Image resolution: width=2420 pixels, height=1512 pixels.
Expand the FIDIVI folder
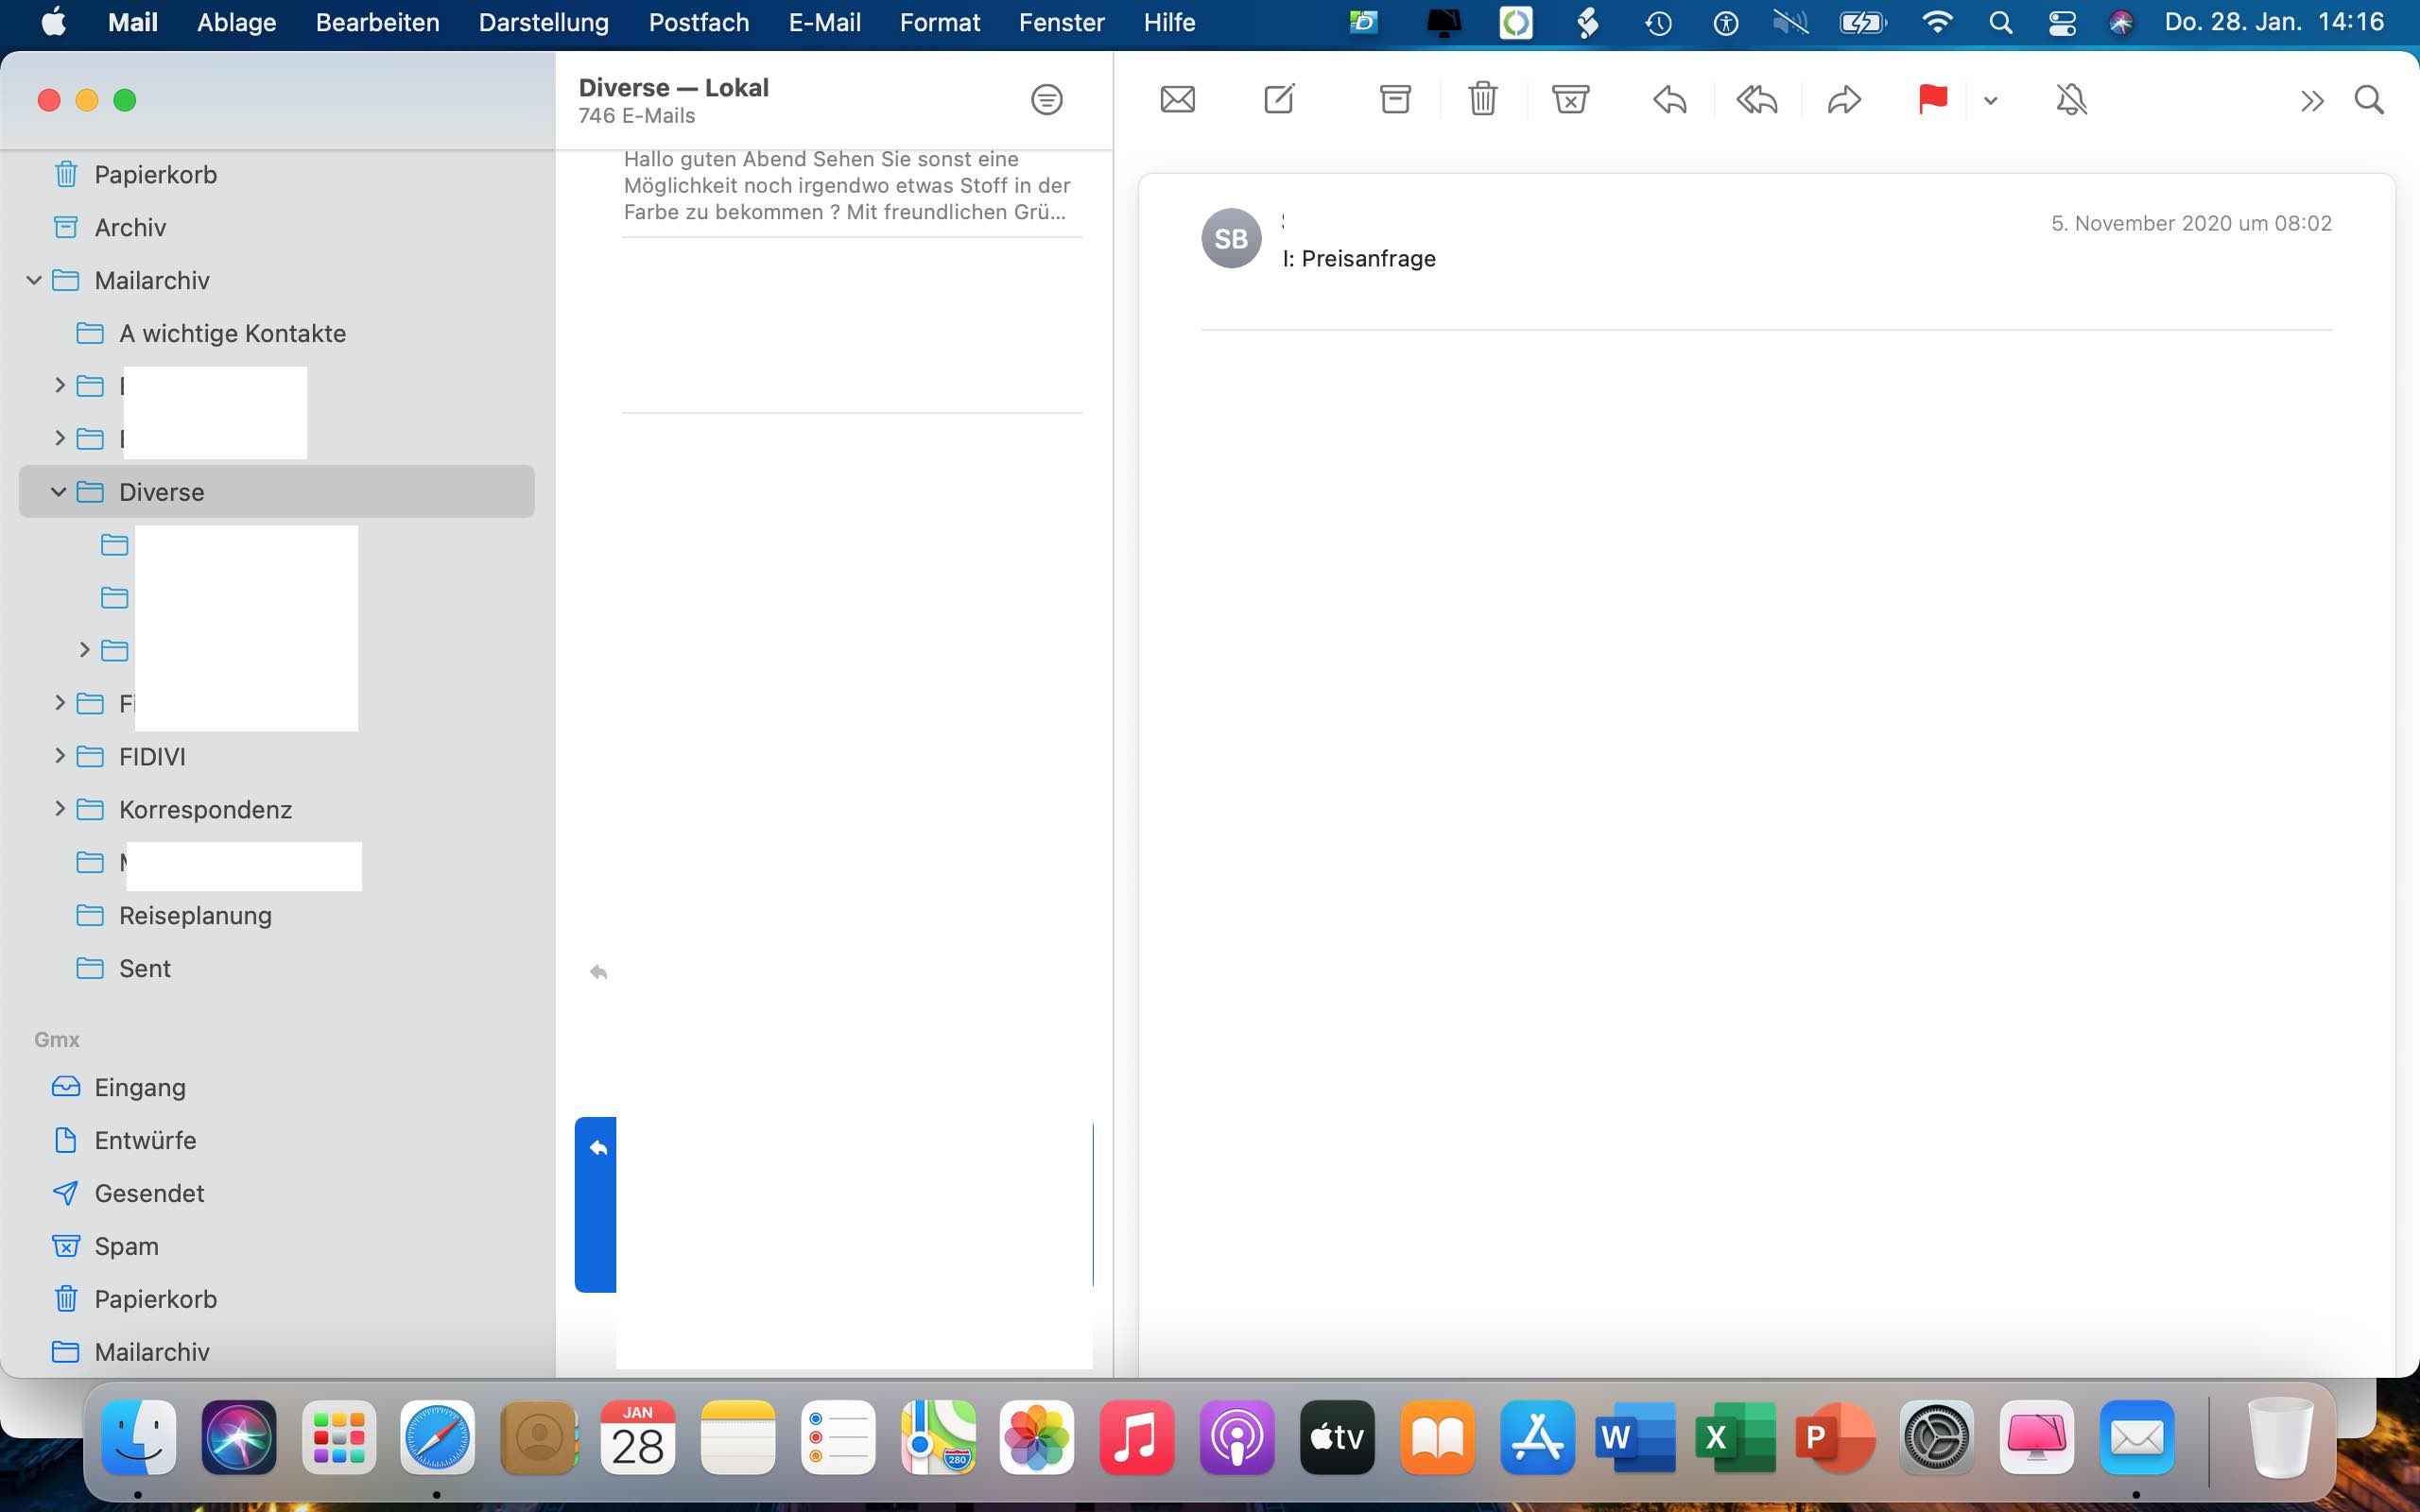coord(59,756)
